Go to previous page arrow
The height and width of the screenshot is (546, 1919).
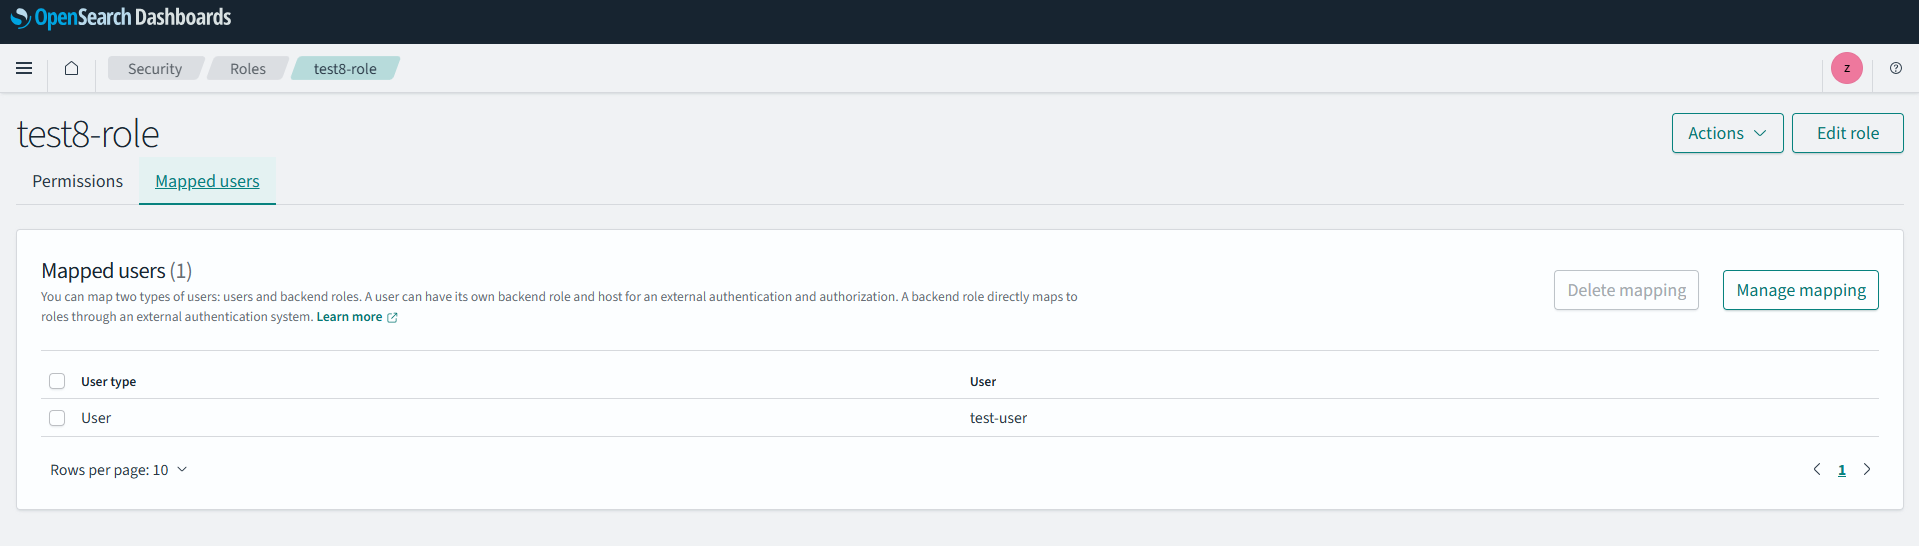coord(1816,470)
